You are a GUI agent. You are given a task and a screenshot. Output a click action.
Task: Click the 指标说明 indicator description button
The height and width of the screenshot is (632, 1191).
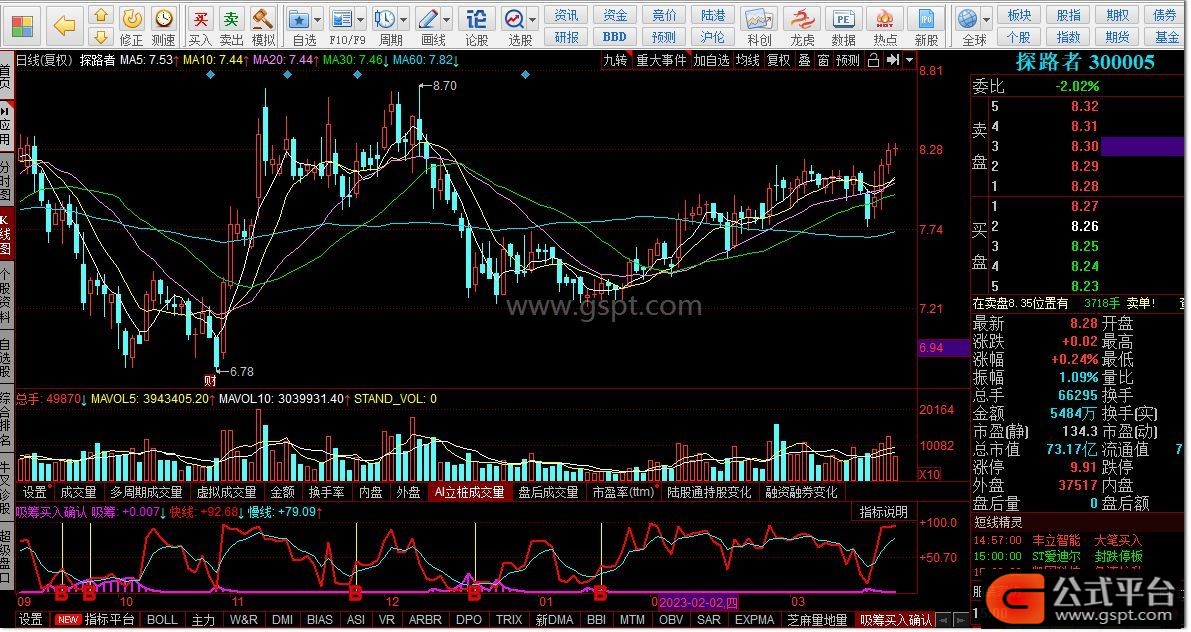(x=883, y=513)
